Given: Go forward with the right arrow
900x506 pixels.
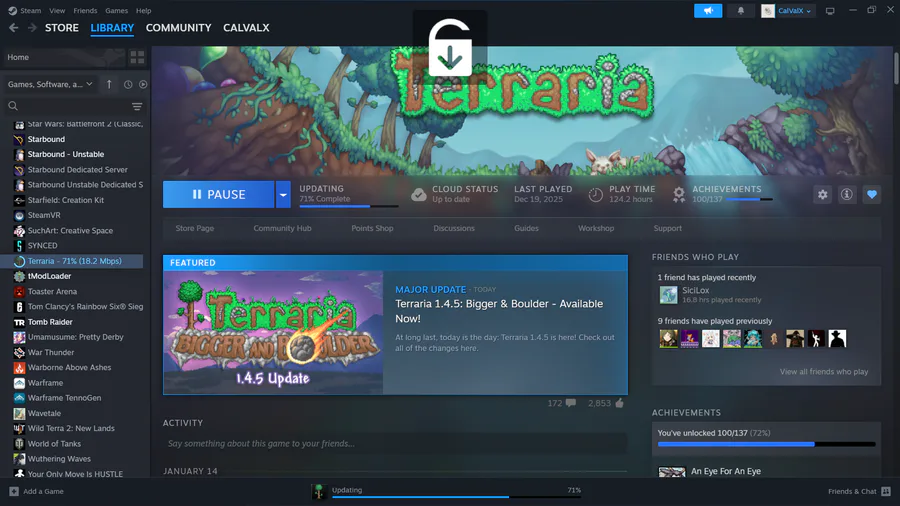Looking at the screenshot, I should tap(32, 28).
